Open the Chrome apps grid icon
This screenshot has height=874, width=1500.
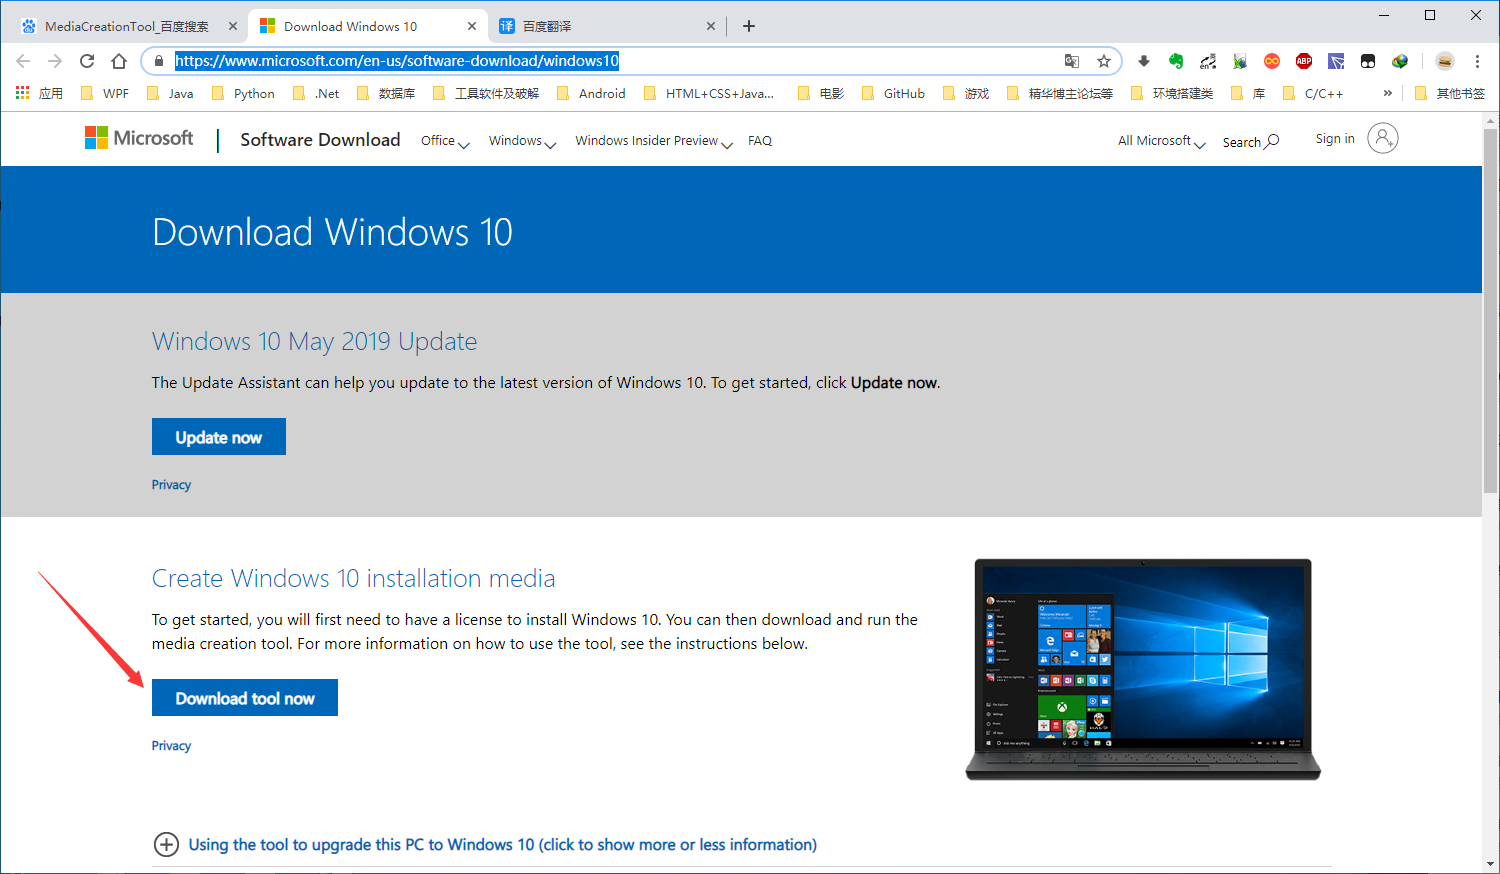pyautogui.click(x=22, y=92)
